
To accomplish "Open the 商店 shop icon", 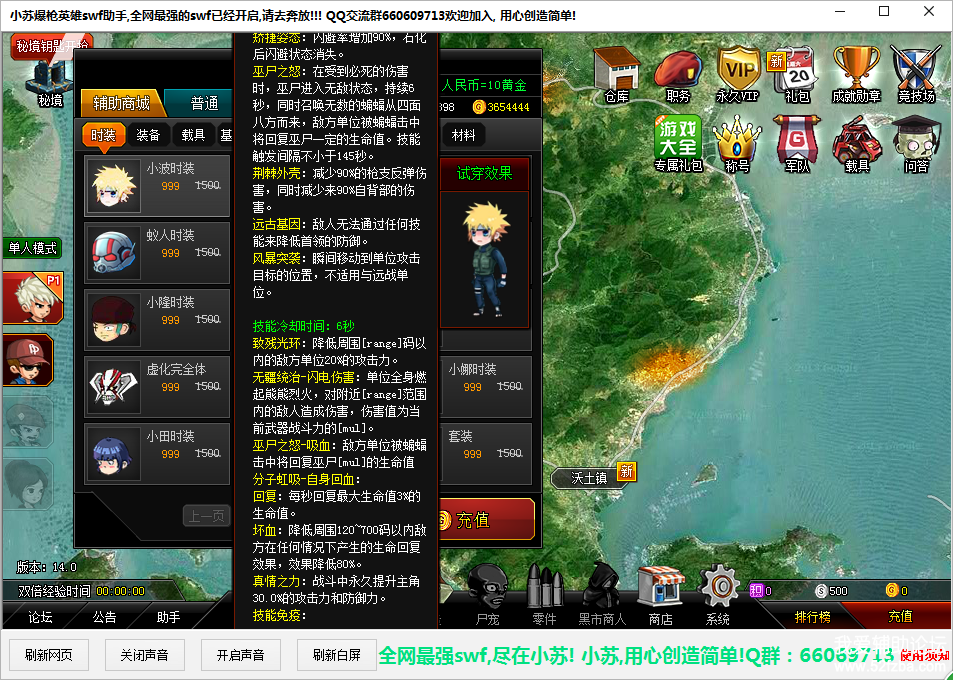I will 661,595.
